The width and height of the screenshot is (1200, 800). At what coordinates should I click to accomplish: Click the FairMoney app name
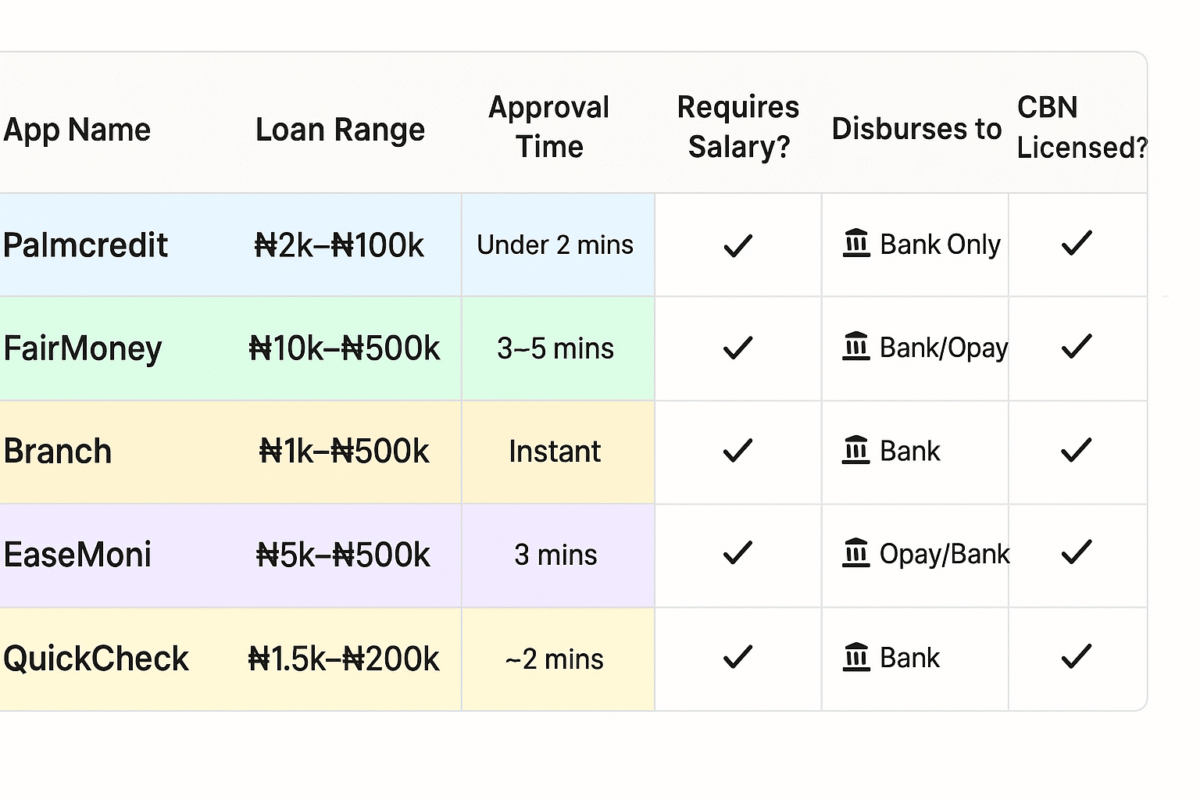(83, 349)
